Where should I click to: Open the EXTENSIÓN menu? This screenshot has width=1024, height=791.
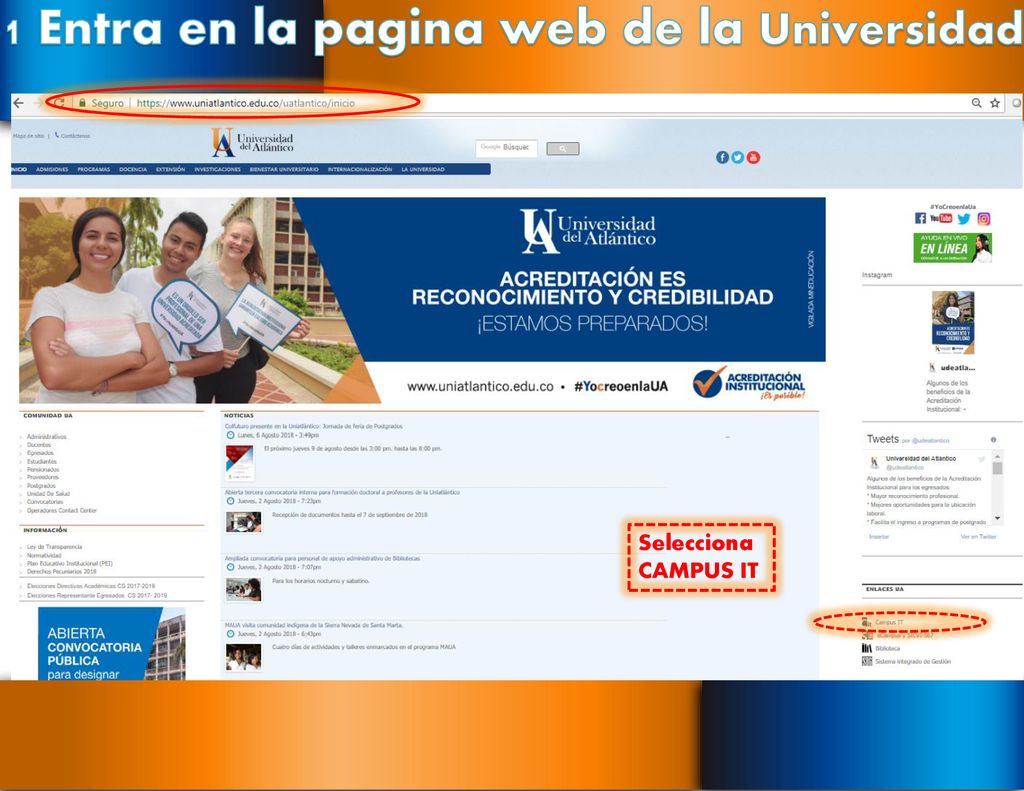(x=170, y=169)
